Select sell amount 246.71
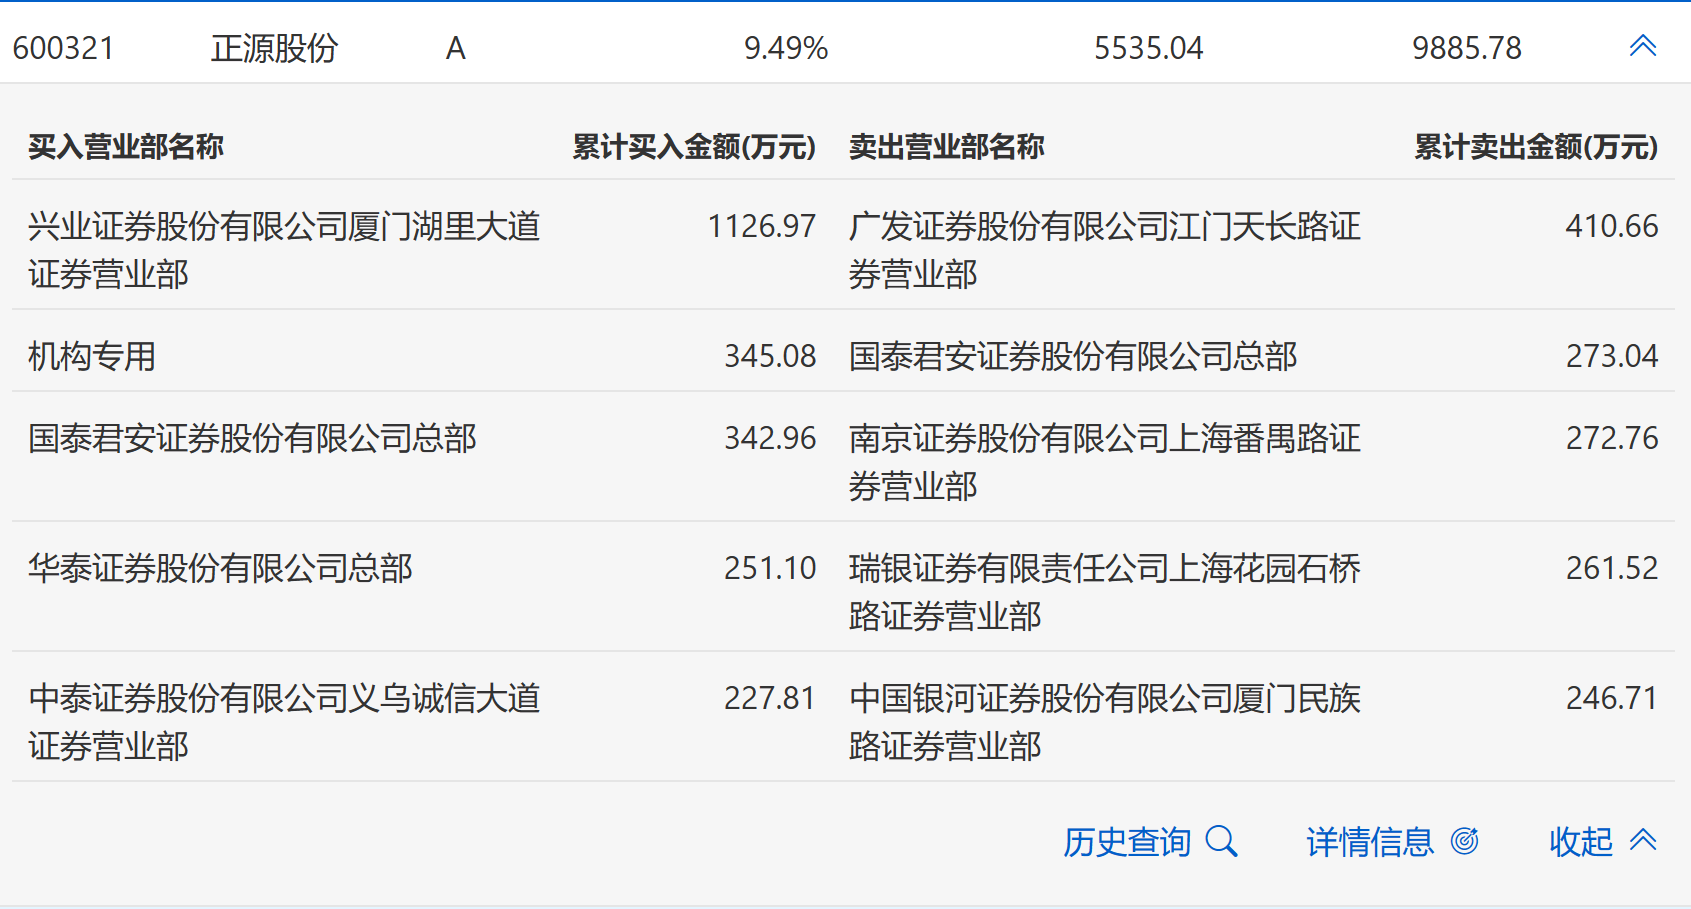The height and width of the screenshot is (909, 1691). click(1612, 698)
